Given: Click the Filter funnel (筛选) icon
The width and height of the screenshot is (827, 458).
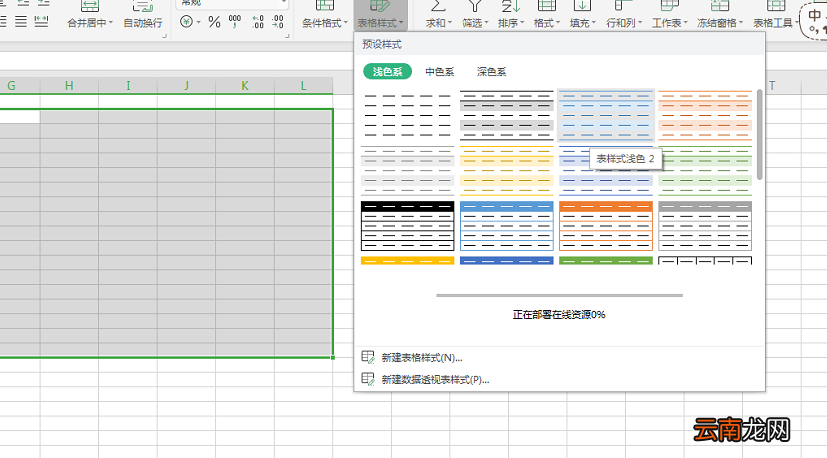Looking at the screenshot, I should [475, 6].
